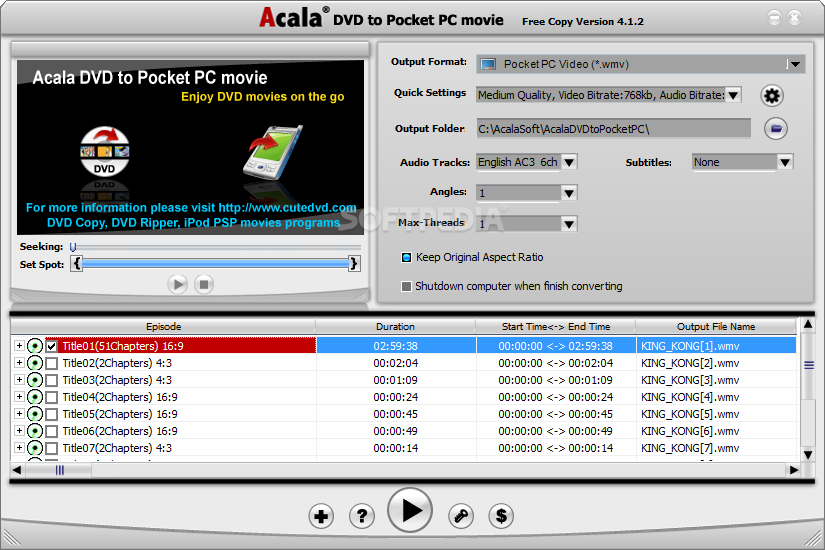Viewport: 825px width, 550px height.
Task: Expand Title03 chapters tree node
Action: [x=19, y=379]
